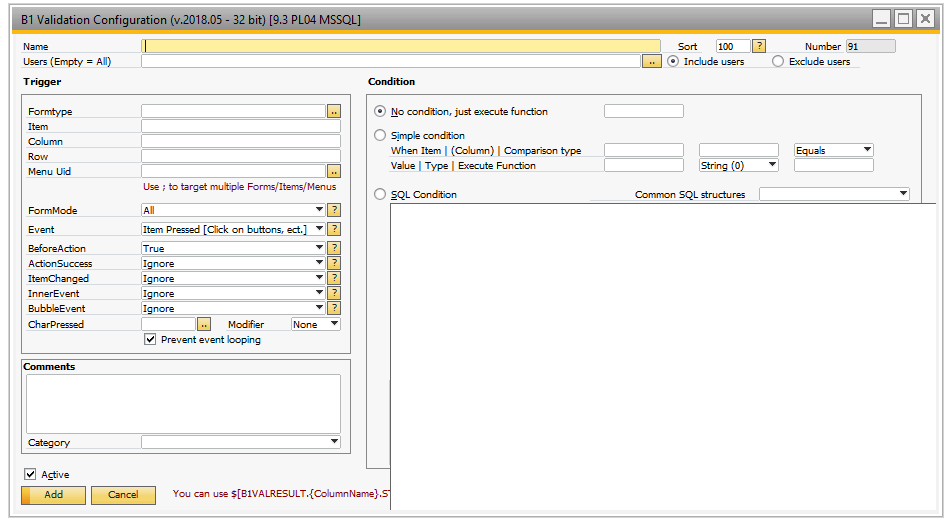The width and height of the screenshot is (948, 522).
Task: Toggle the Active checkbox
Action: pos(30,474)
